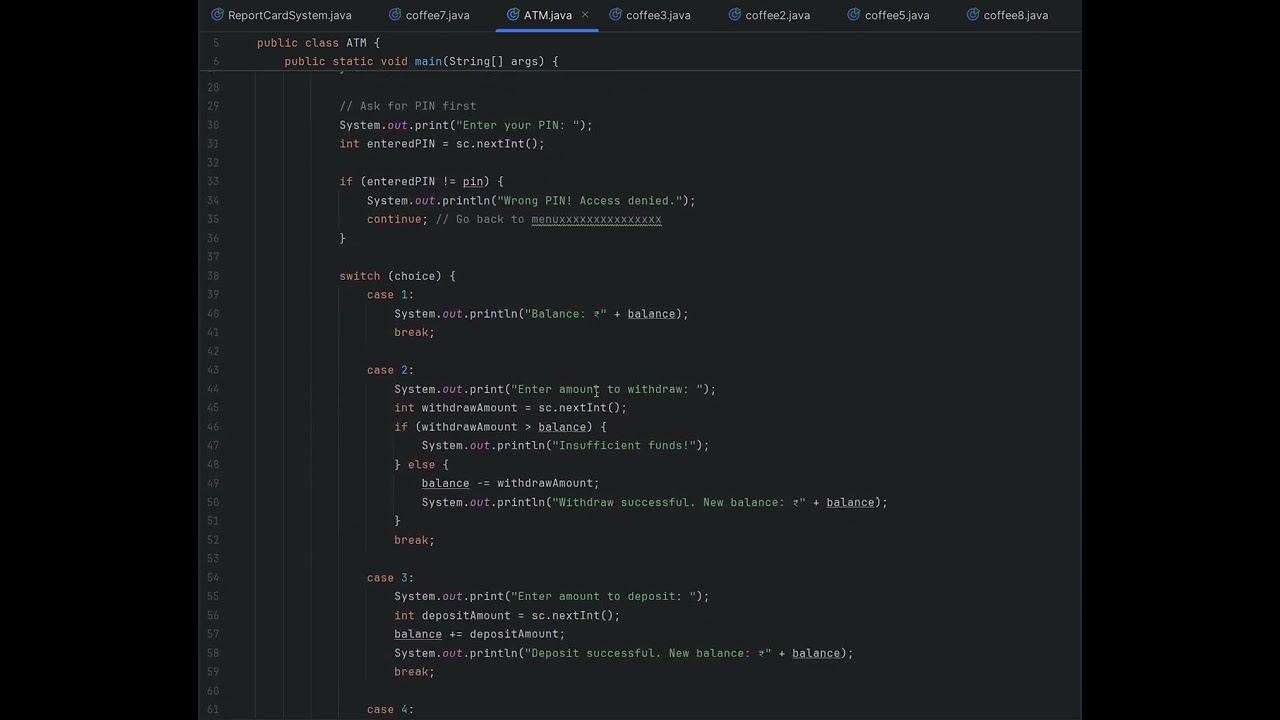Click the 'case 4:' label
This screenshot has width=1280, height=720.
click(x=390, y=710)
